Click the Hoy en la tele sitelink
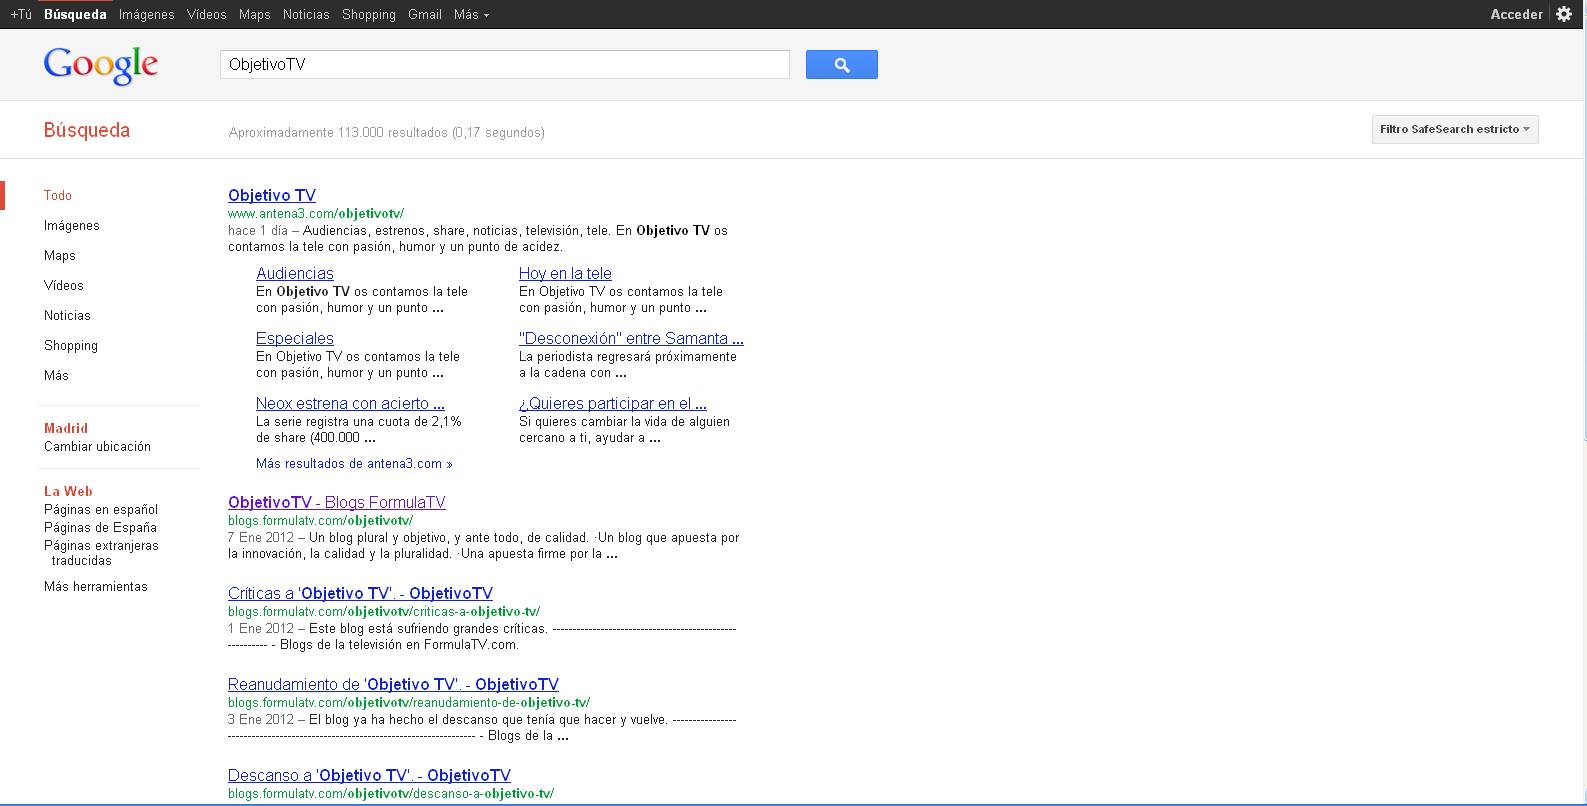The height and width of the screenshot is (806, 1587). (565, 274)
